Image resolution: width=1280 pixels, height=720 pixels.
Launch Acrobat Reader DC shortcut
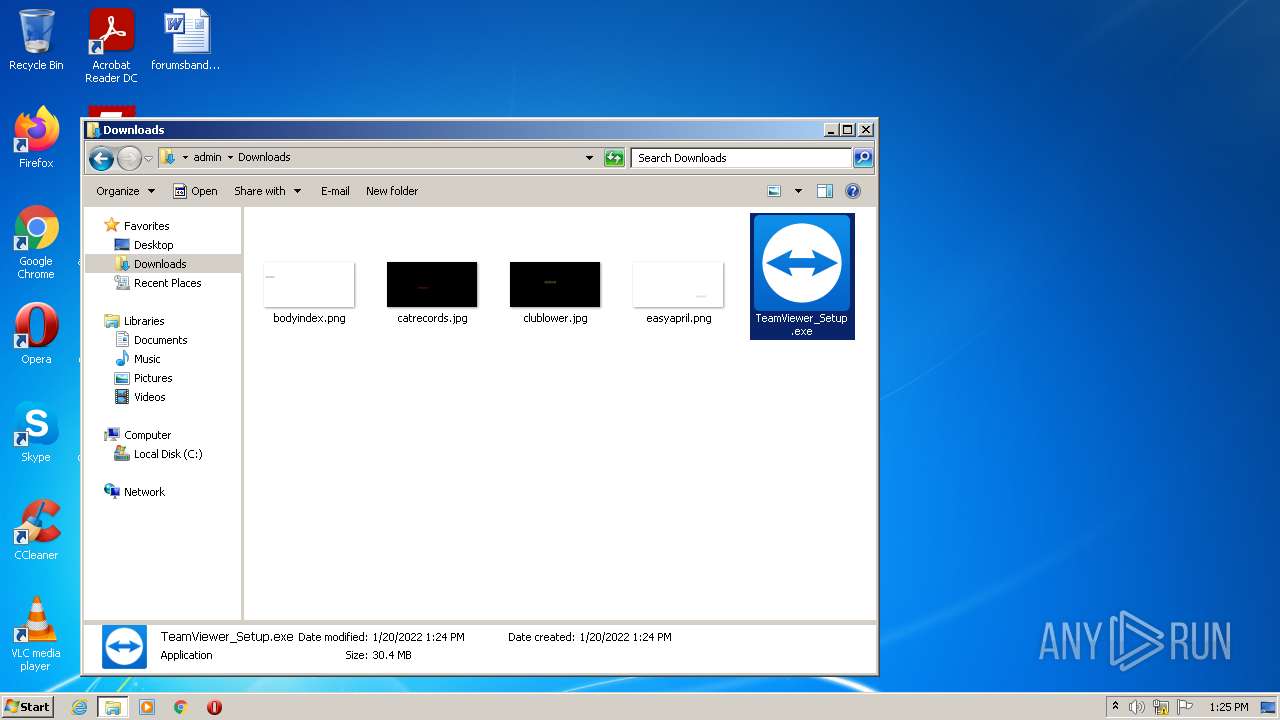coord(111,46)
